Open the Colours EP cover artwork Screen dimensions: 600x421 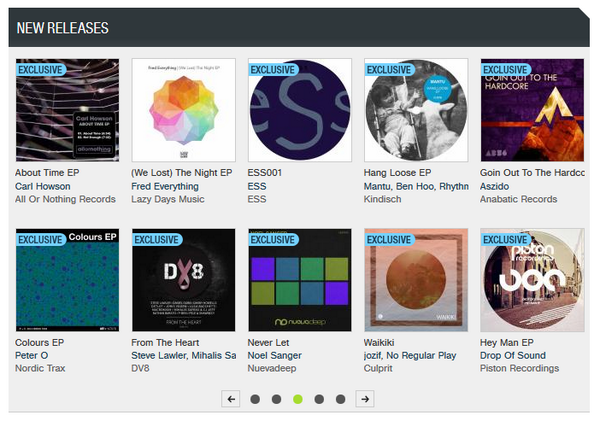tap(67, 280)
